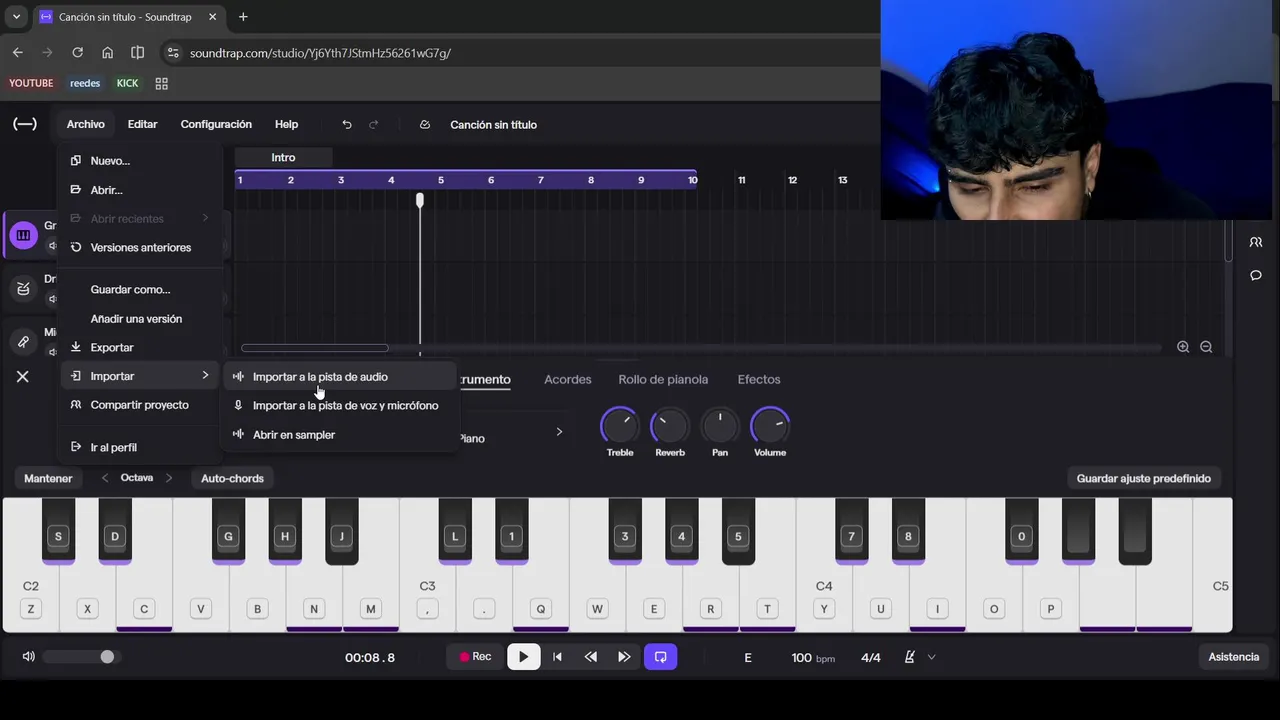Open the chat comments icon
Screen dimensions: 1280x720
1256,275
